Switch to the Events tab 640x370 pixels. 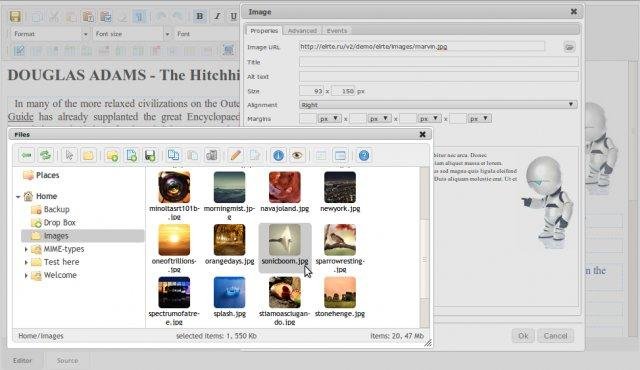click(337, 31)
